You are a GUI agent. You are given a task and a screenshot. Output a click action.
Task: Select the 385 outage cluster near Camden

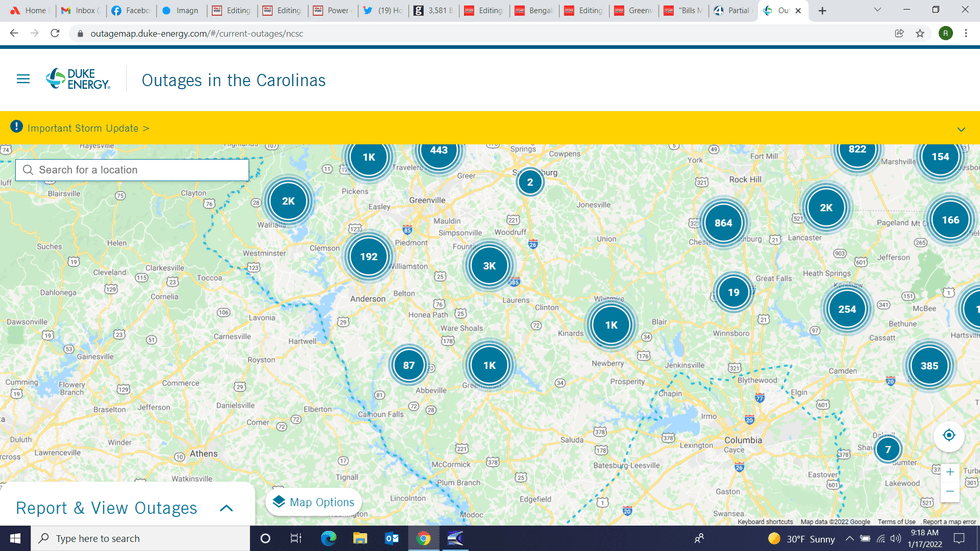point(929,365)
